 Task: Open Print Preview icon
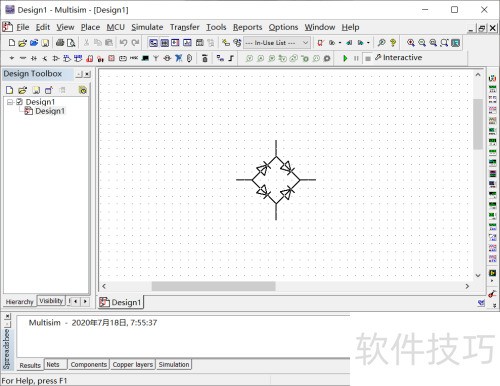71,43
